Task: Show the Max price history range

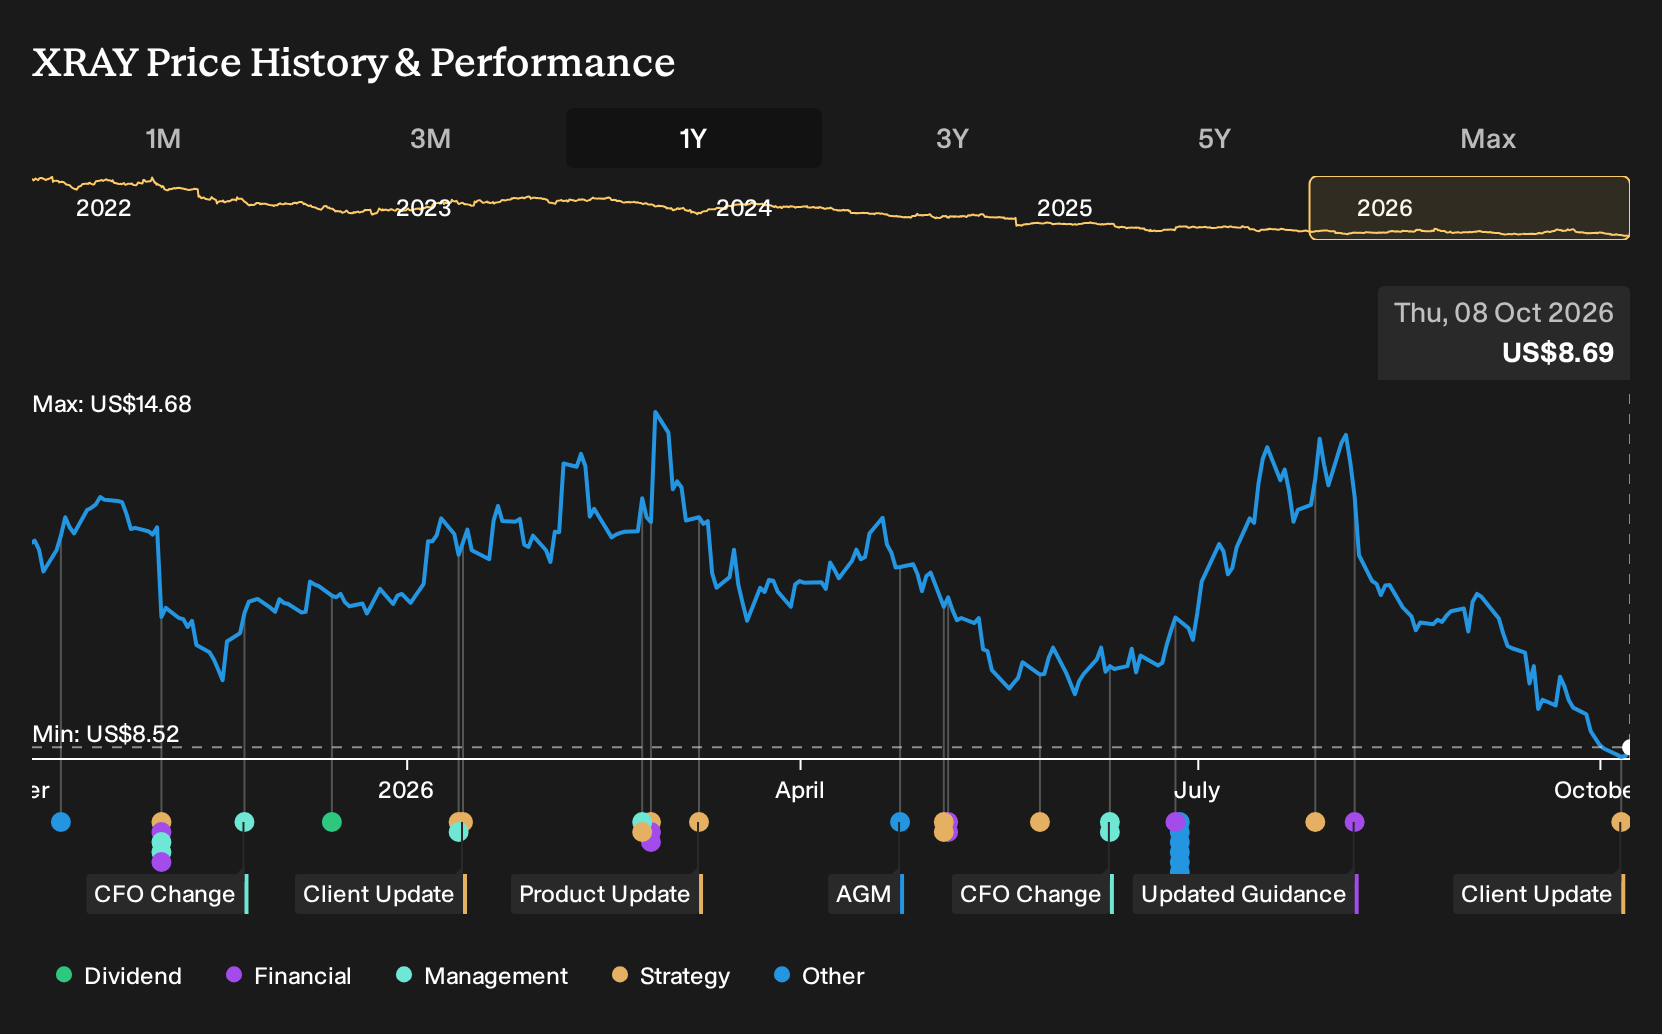Action: (x=1488, y=138)
